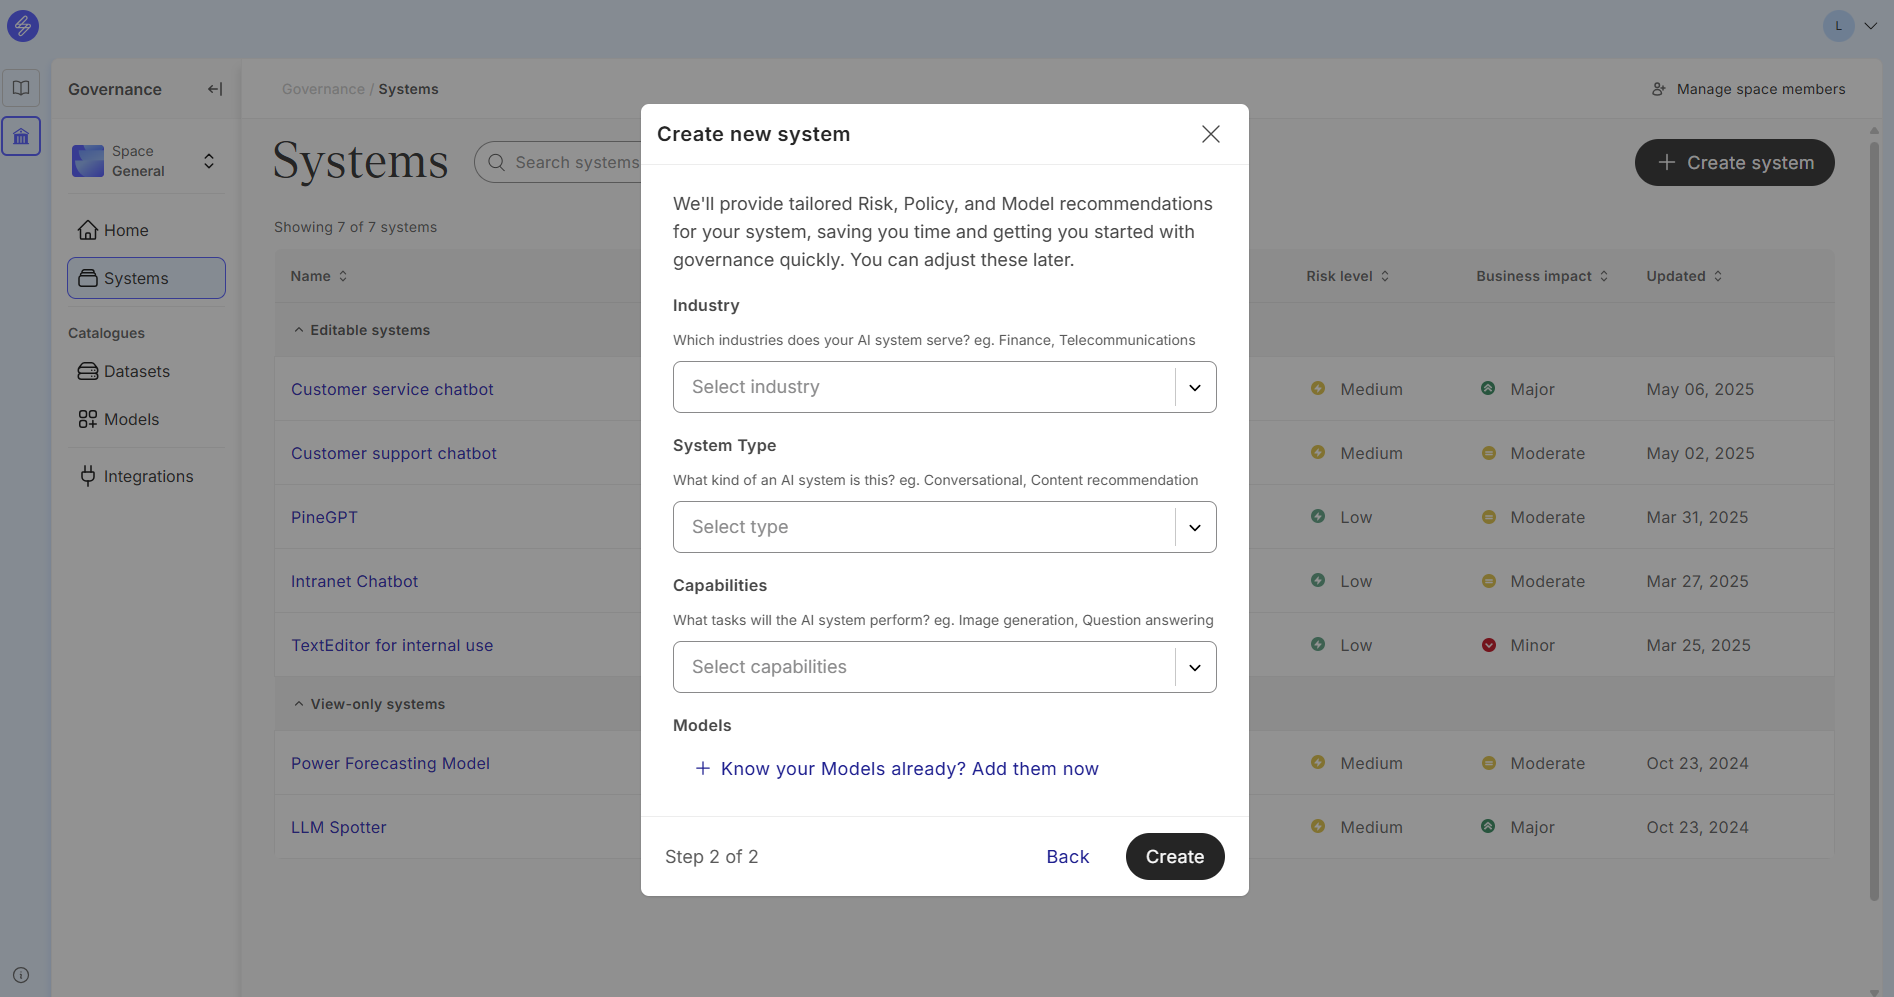Open the user avatar menu
The width and height of the screenshot is (1894, 997).
pos(1849,26)
